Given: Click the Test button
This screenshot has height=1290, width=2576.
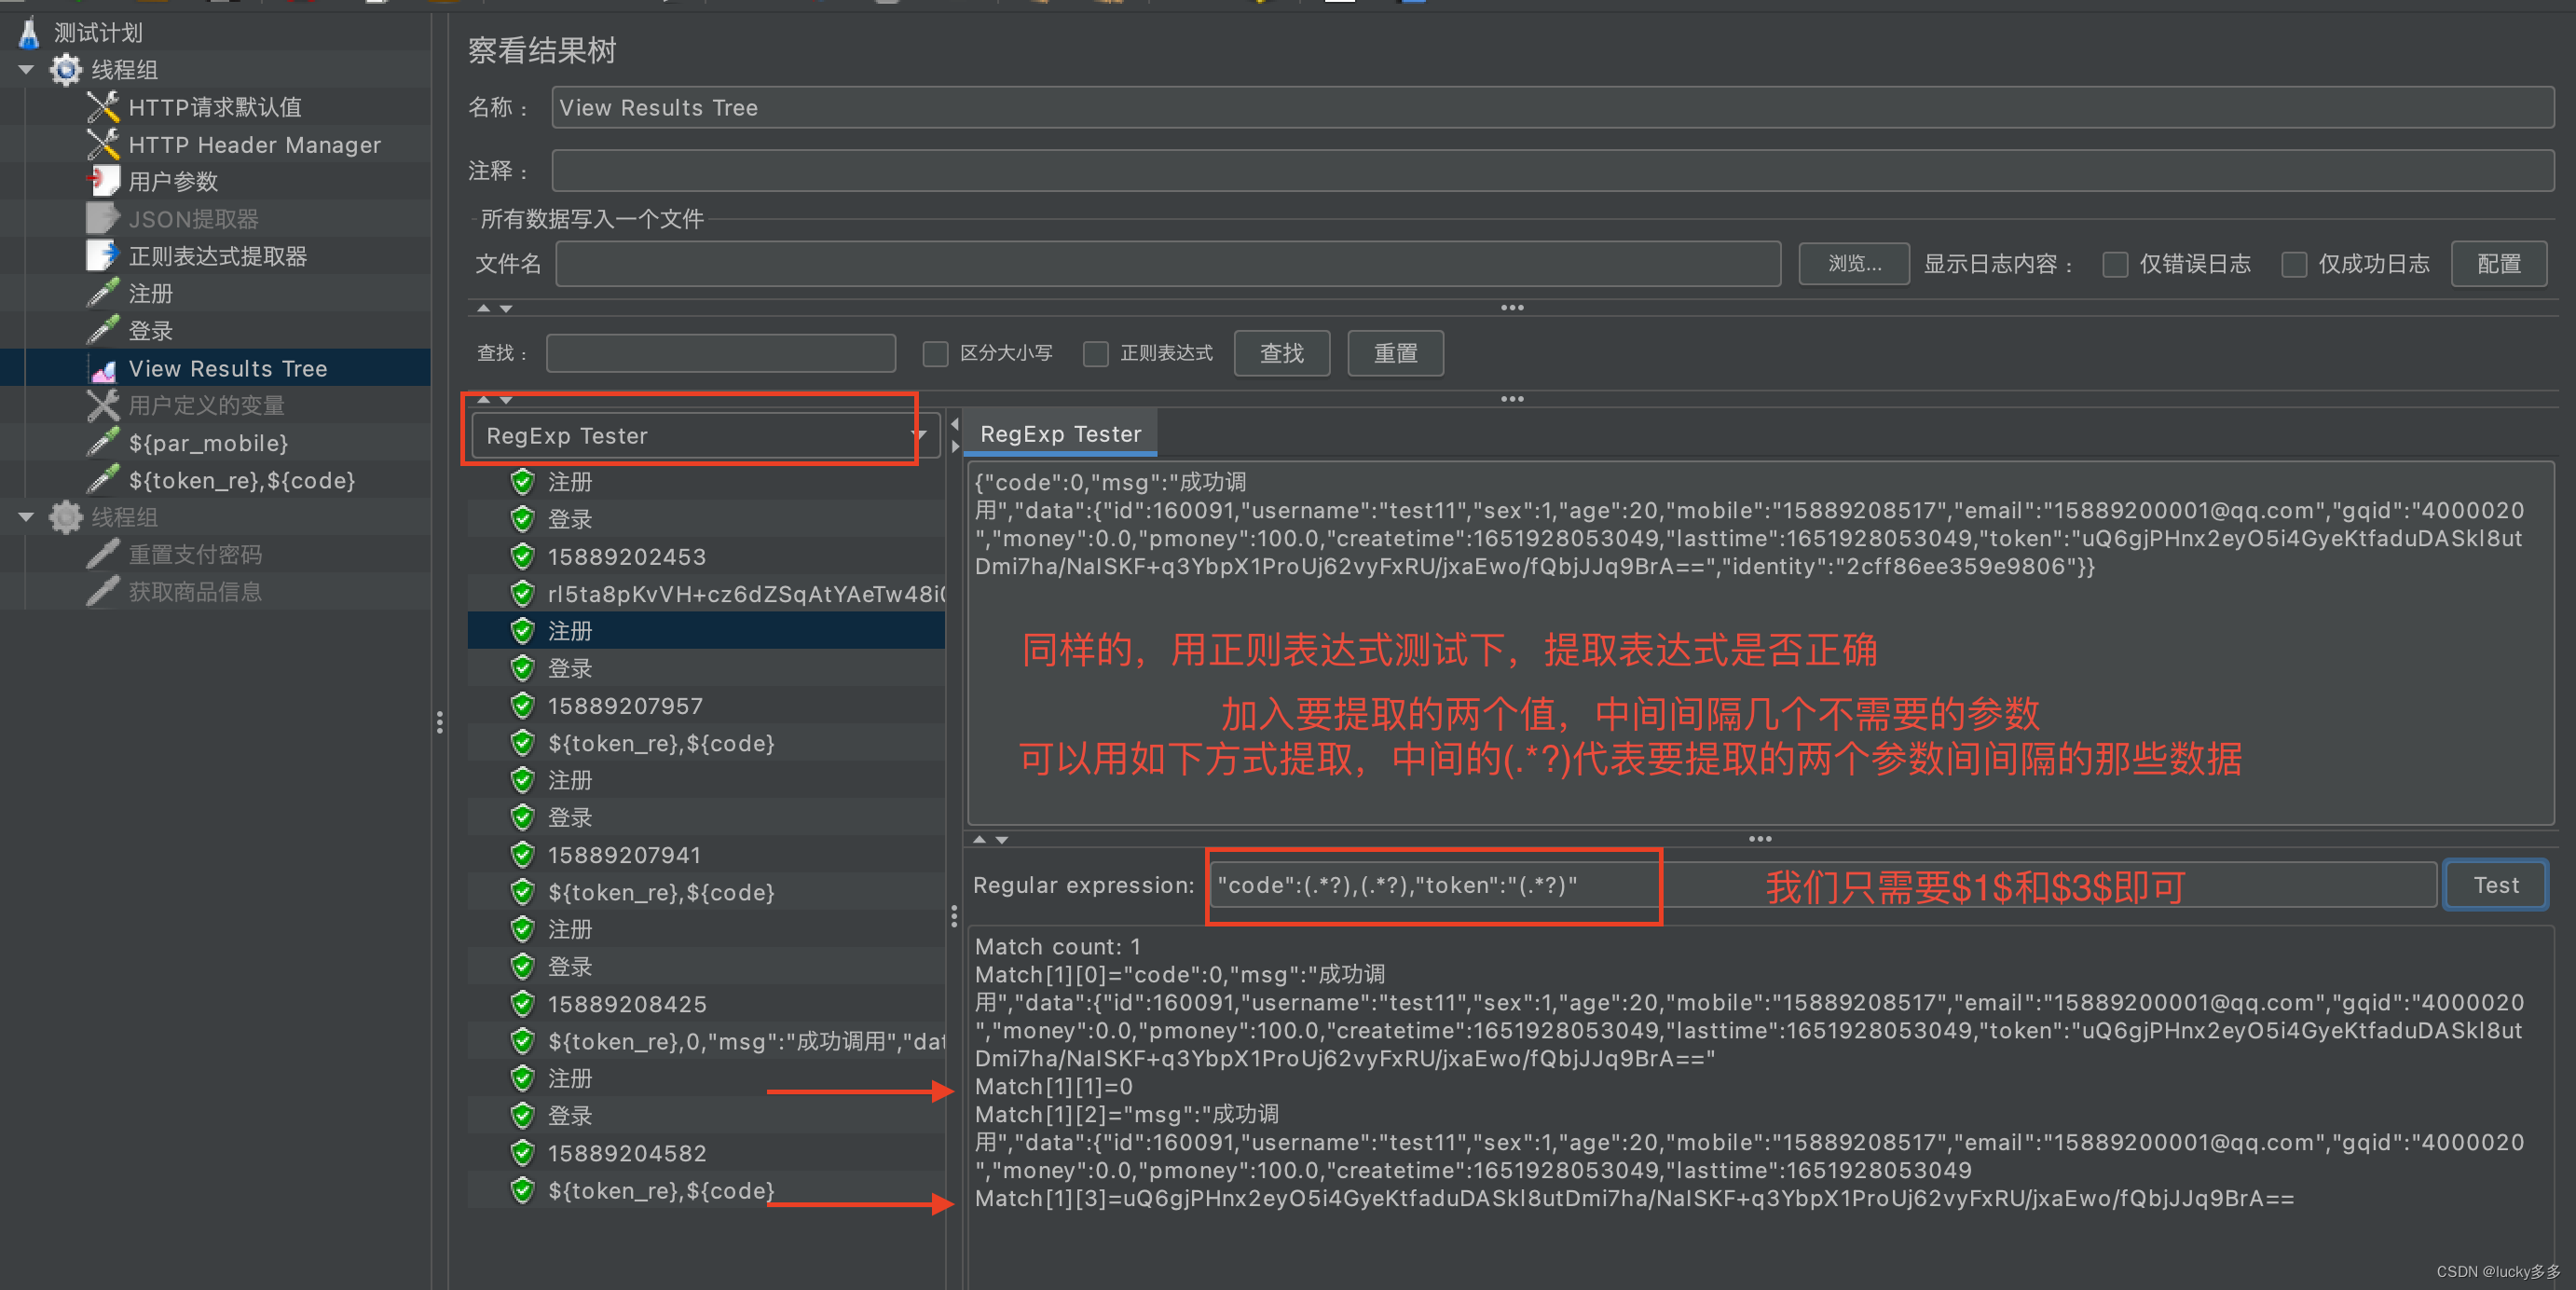Looking at the screenshot, I should [2496, 884].
